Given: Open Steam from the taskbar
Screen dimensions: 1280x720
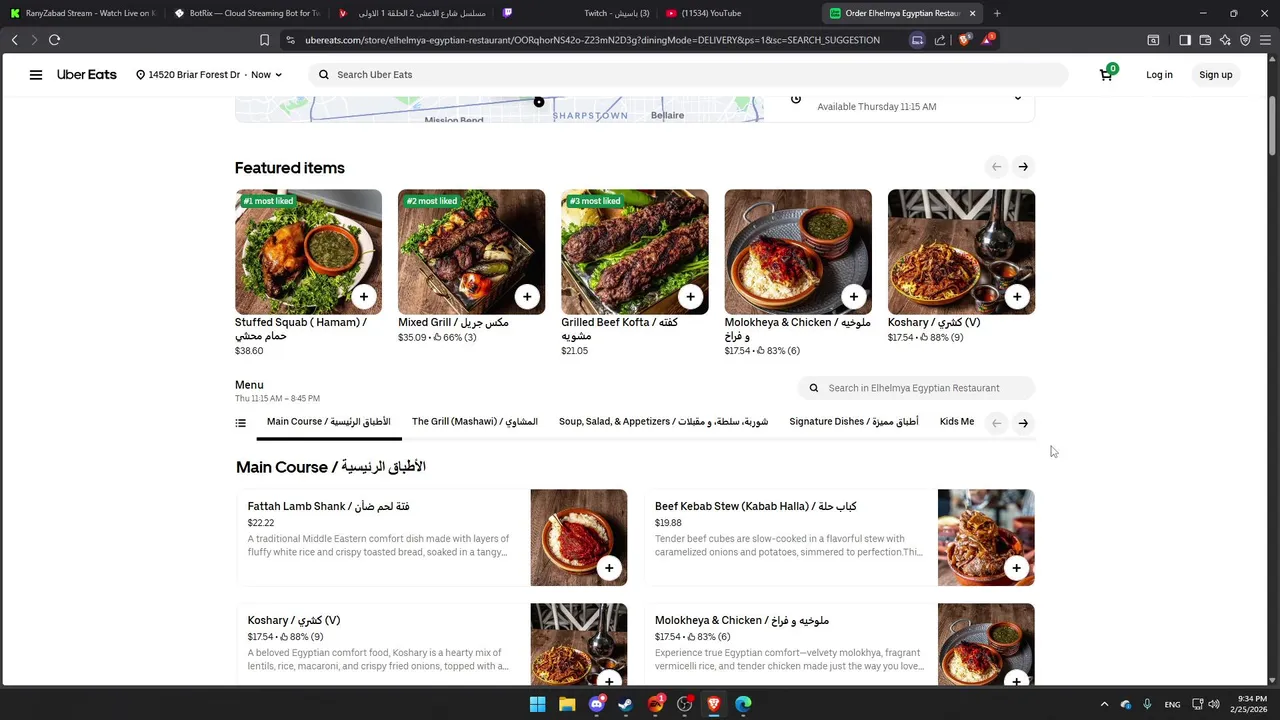Looking at the screenshot, I should (x=626, y=704).
